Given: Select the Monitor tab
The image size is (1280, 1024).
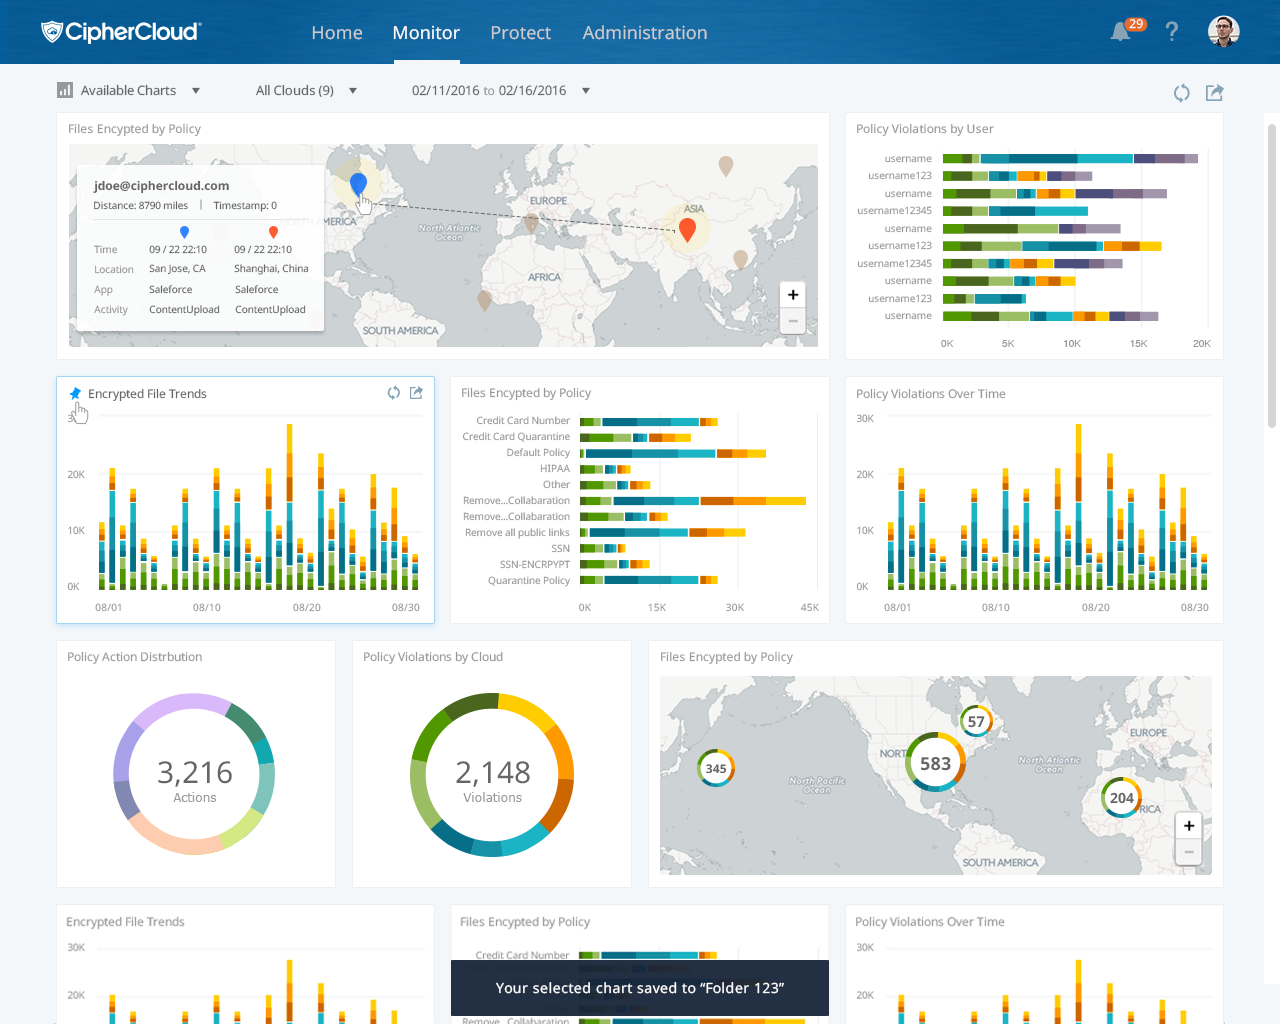Looking at the screenshot, I should (426, 32).
